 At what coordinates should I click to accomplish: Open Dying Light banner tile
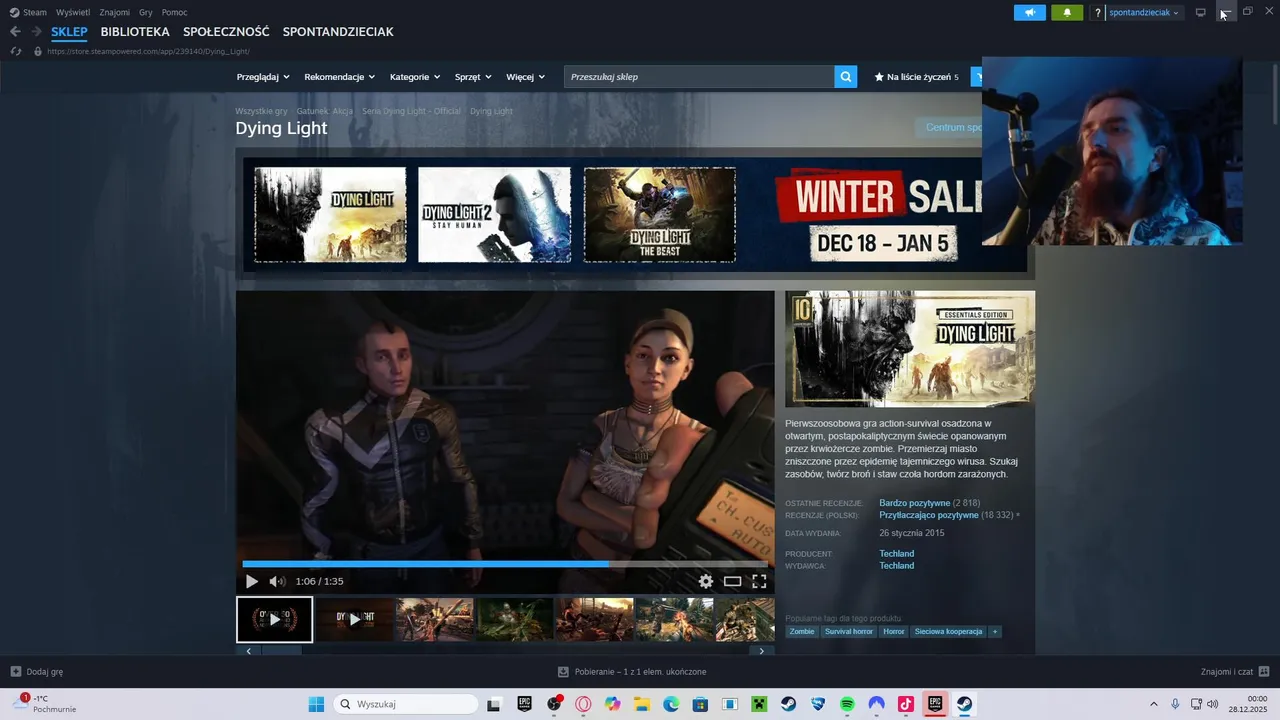click(x=330, y=215)
